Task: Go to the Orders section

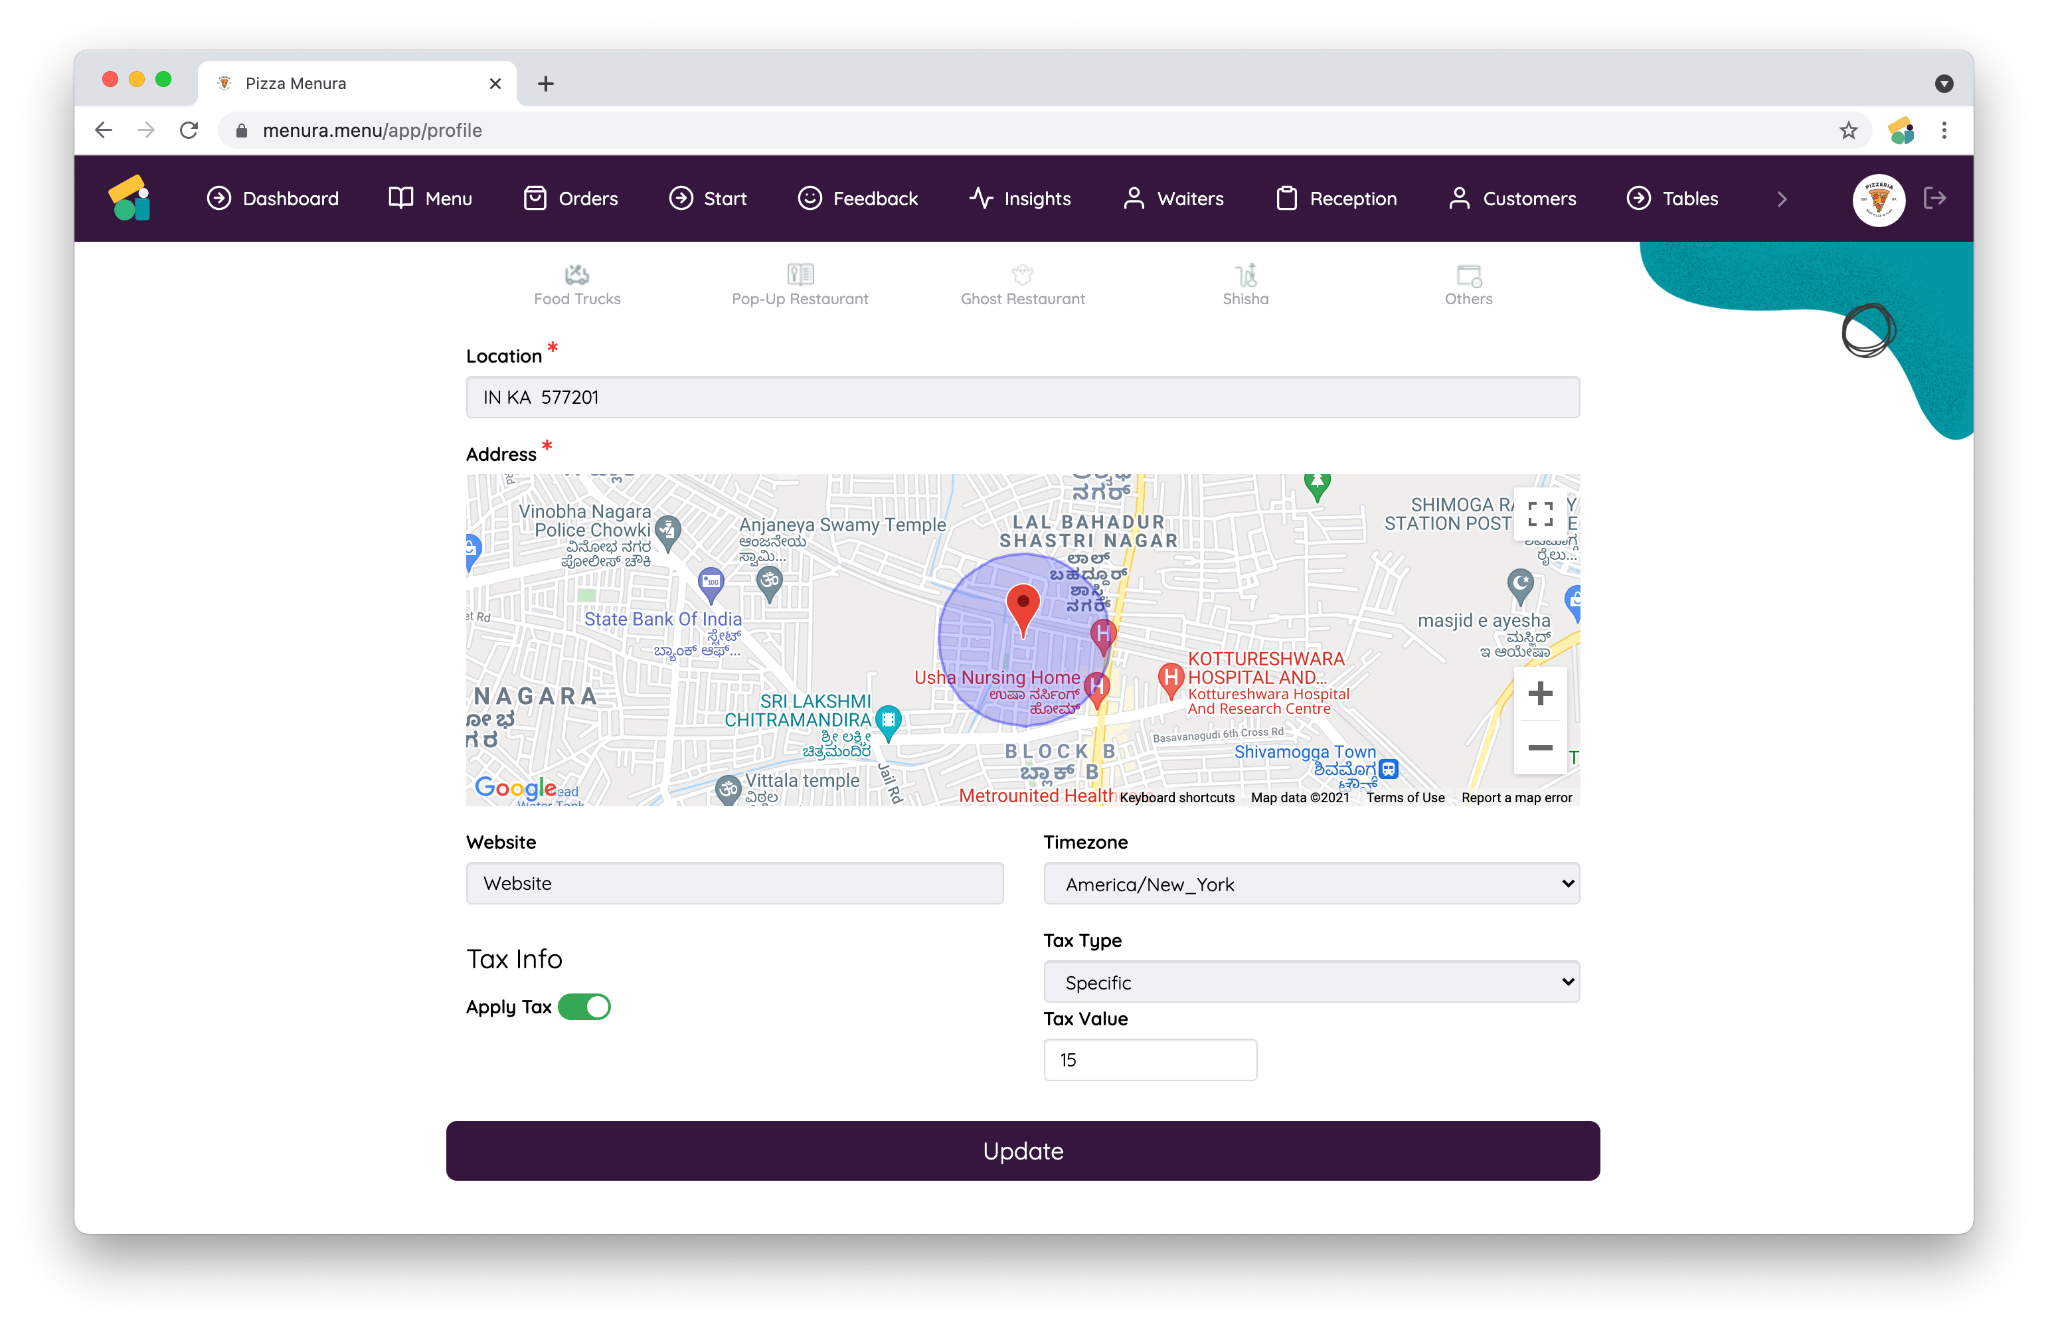Action: point(571,199)
